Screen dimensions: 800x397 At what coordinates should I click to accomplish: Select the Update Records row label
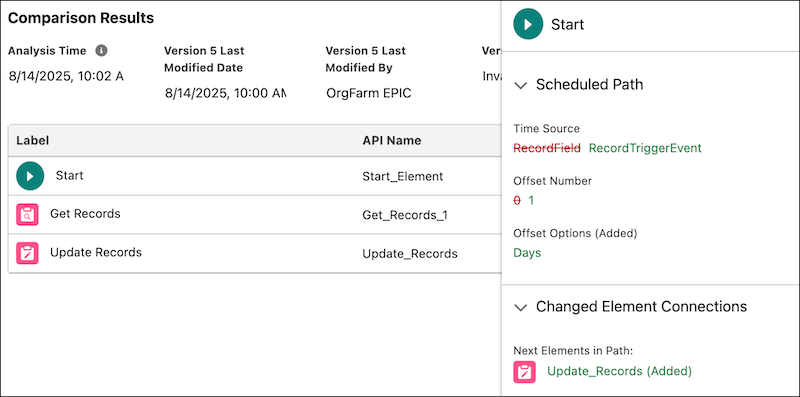tap(96, 252)
